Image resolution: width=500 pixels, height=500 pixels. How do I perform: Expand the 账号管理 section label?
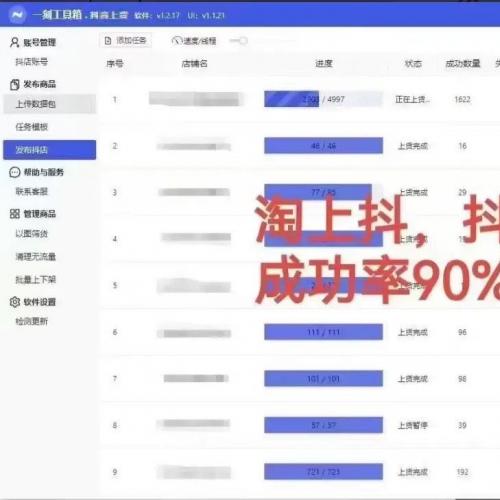click(x=39, y=42)
